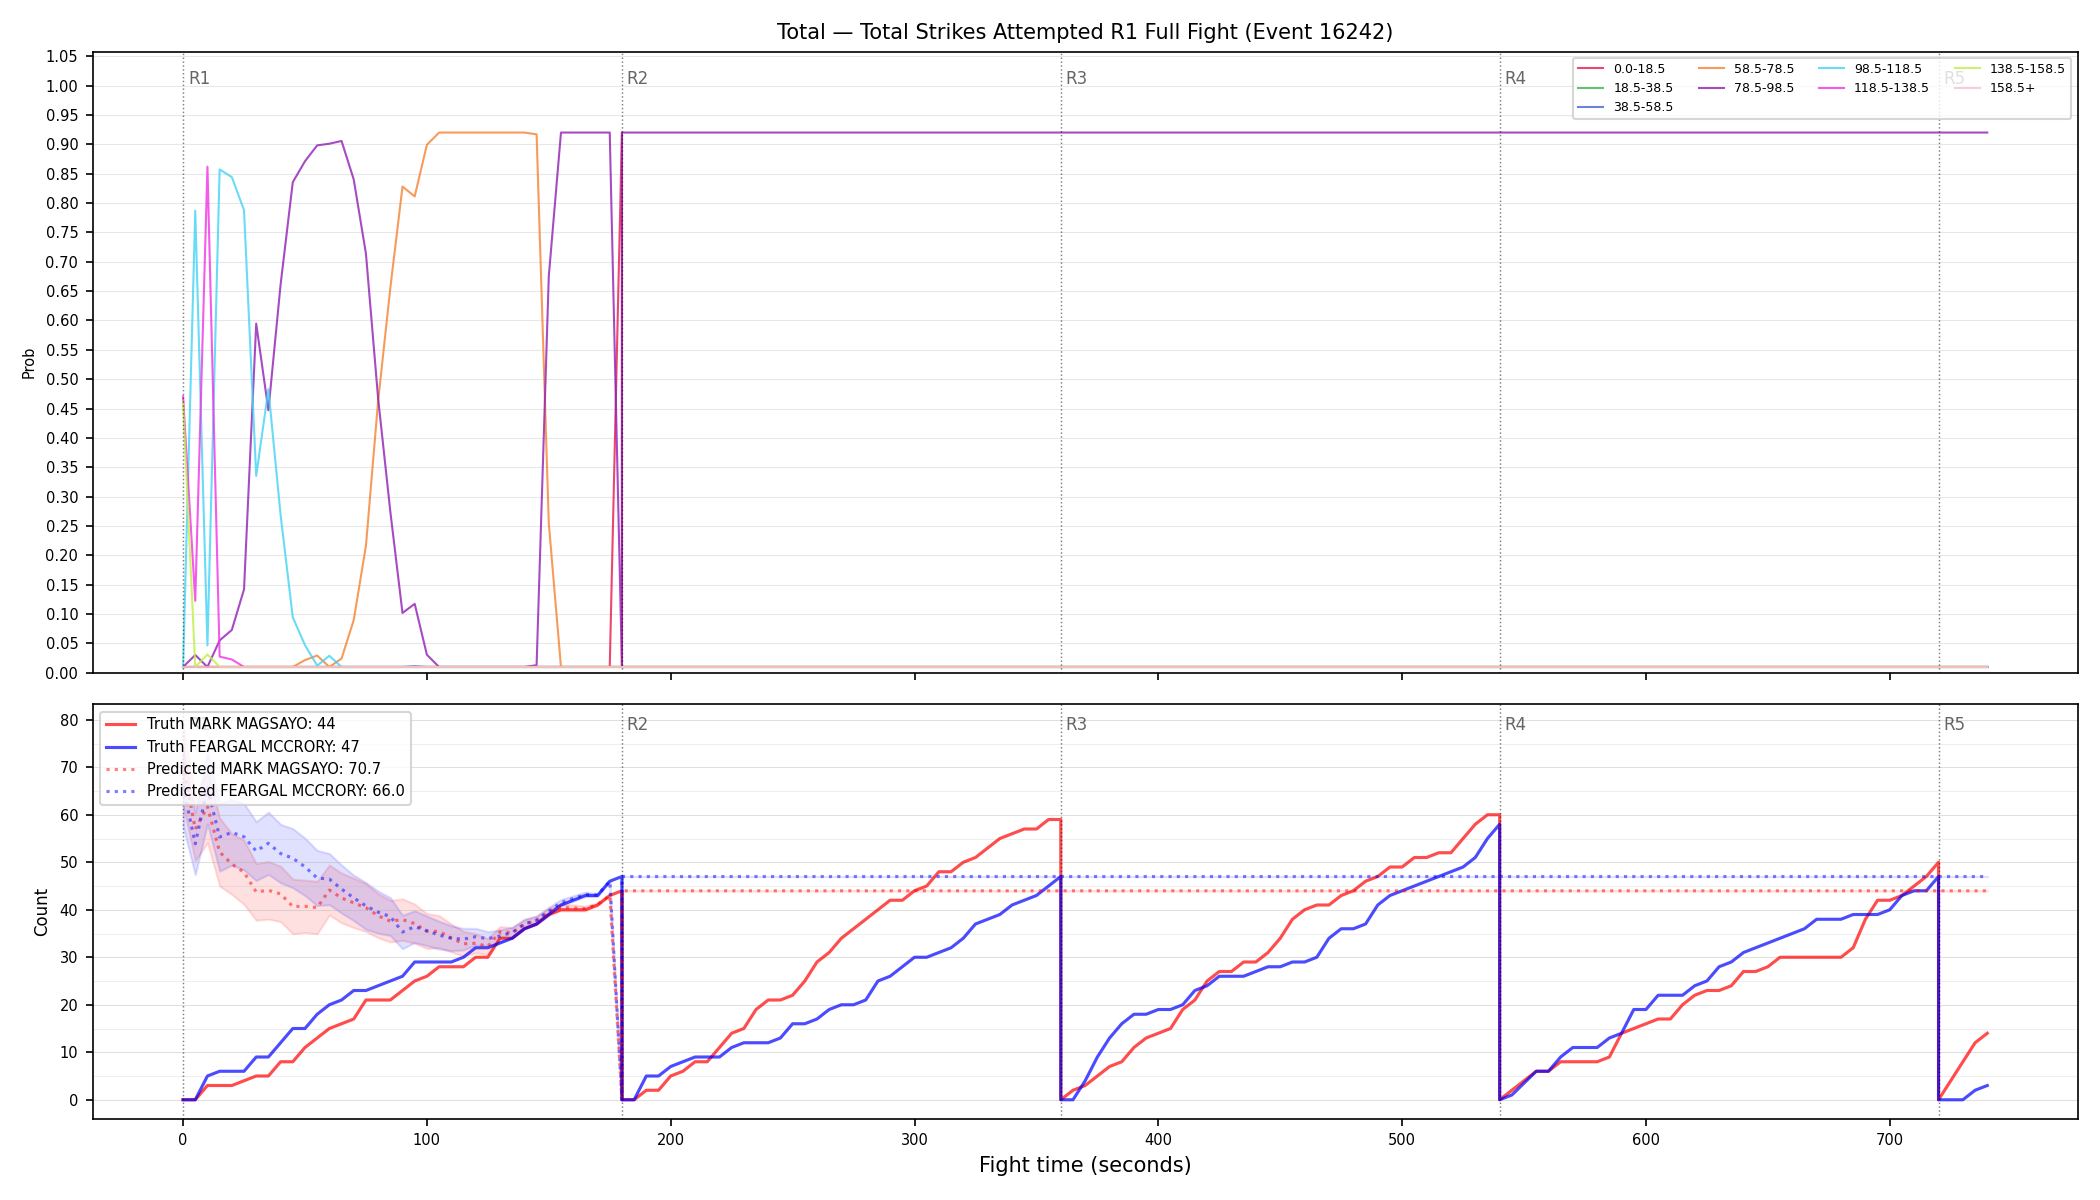Click the R1 round label in the probability plot
The height and width of the screenshot is (1200, 2100).
[200, 78]
